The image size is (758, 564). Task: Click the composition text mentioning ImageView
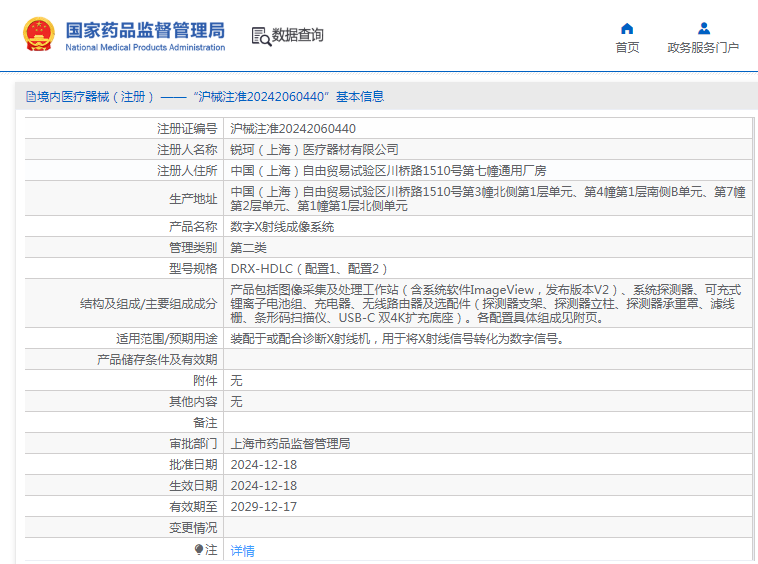485,304
